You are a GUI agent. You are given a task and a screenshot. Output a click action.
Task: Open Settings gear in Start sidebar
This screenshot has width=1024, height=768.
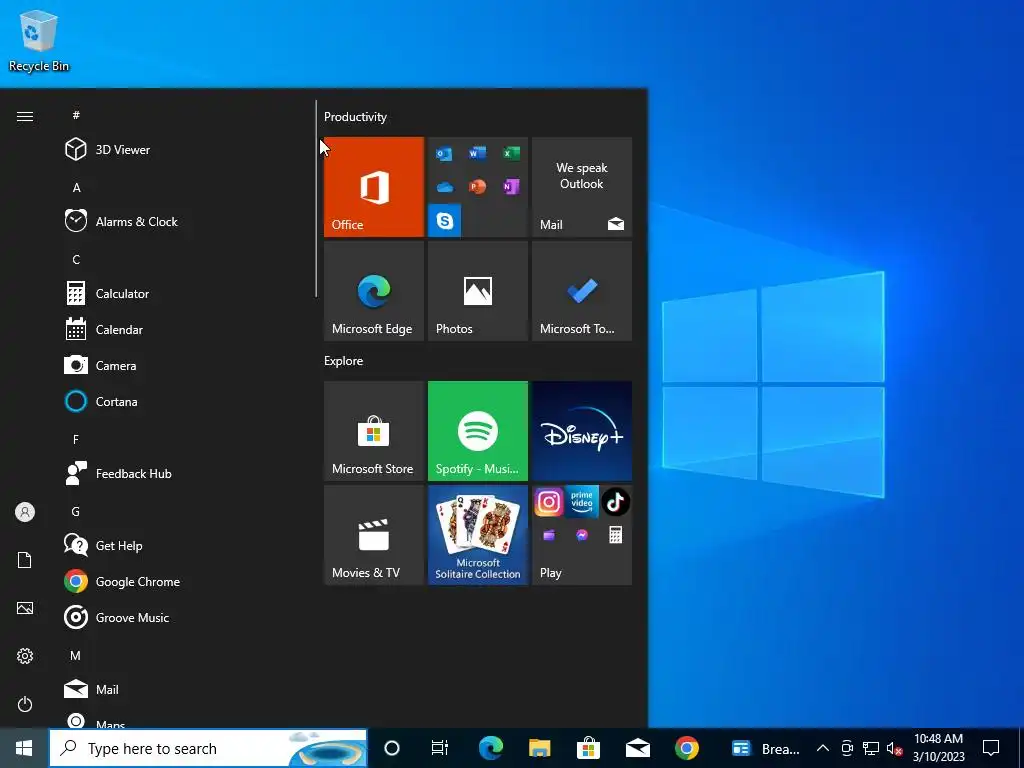(25, 656)
